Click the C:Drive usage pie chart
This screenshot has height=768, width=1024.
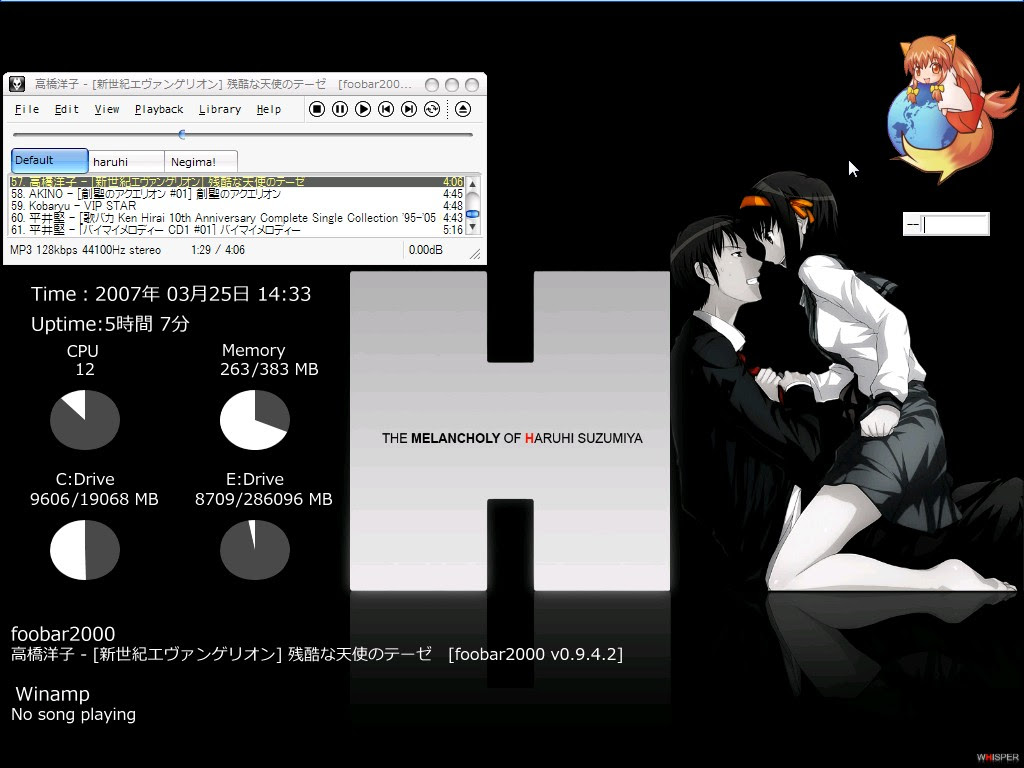85,550
